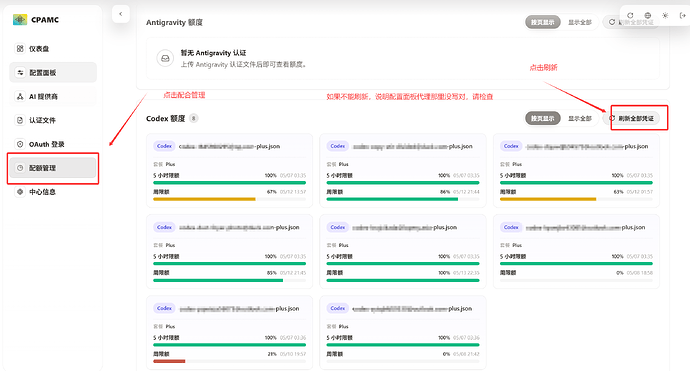Click the 05/10 19:57 reset time

click(x=293, y=354)
